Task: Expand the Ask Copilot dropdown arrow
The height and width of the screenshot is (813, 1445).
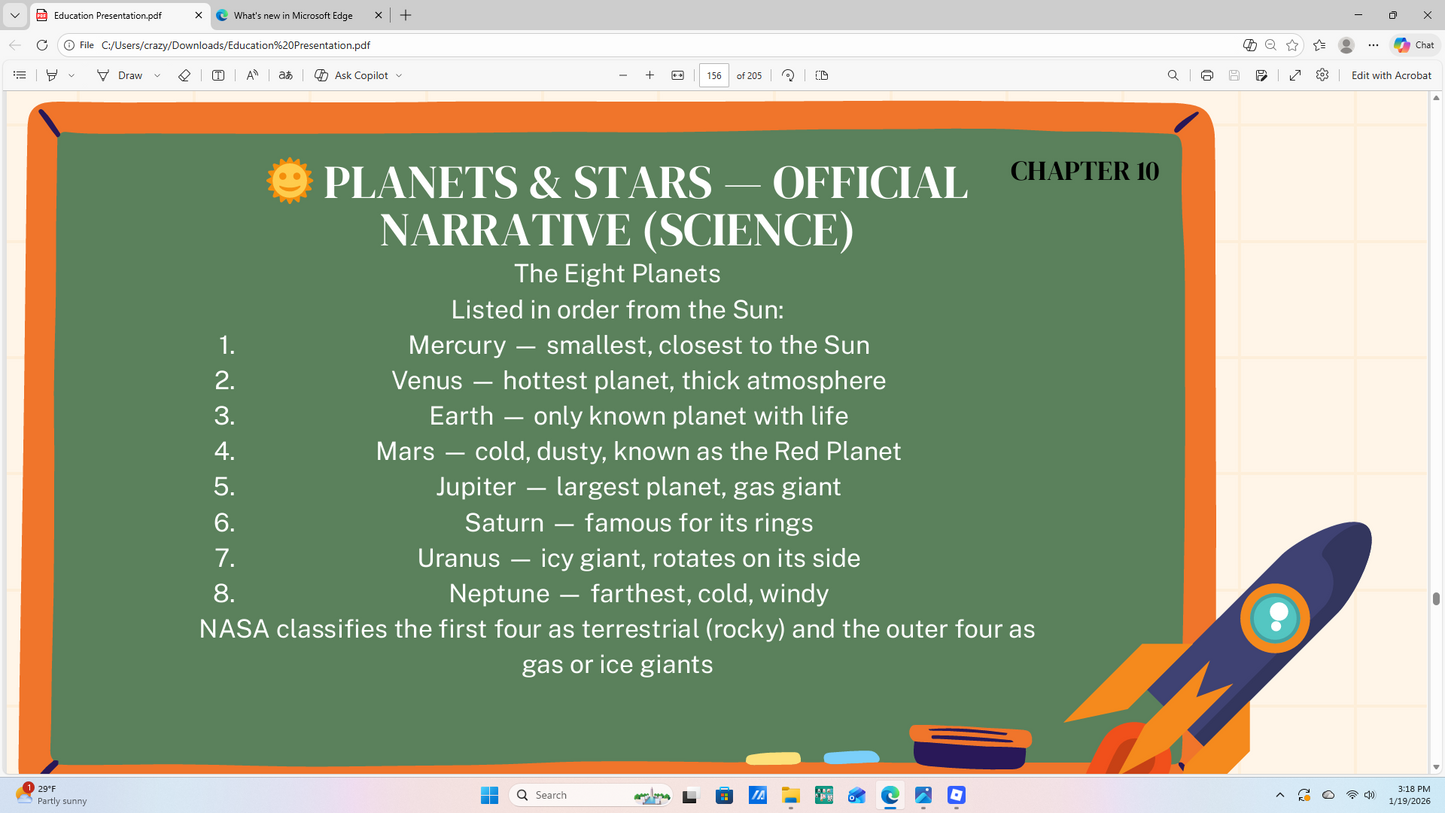Action: pos(399,75)
